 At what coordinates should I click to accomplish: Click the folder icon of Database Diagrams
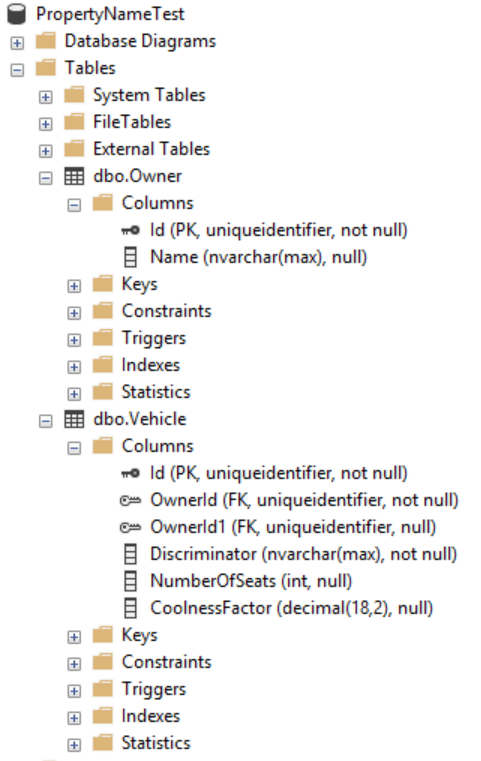pos(46,41)
